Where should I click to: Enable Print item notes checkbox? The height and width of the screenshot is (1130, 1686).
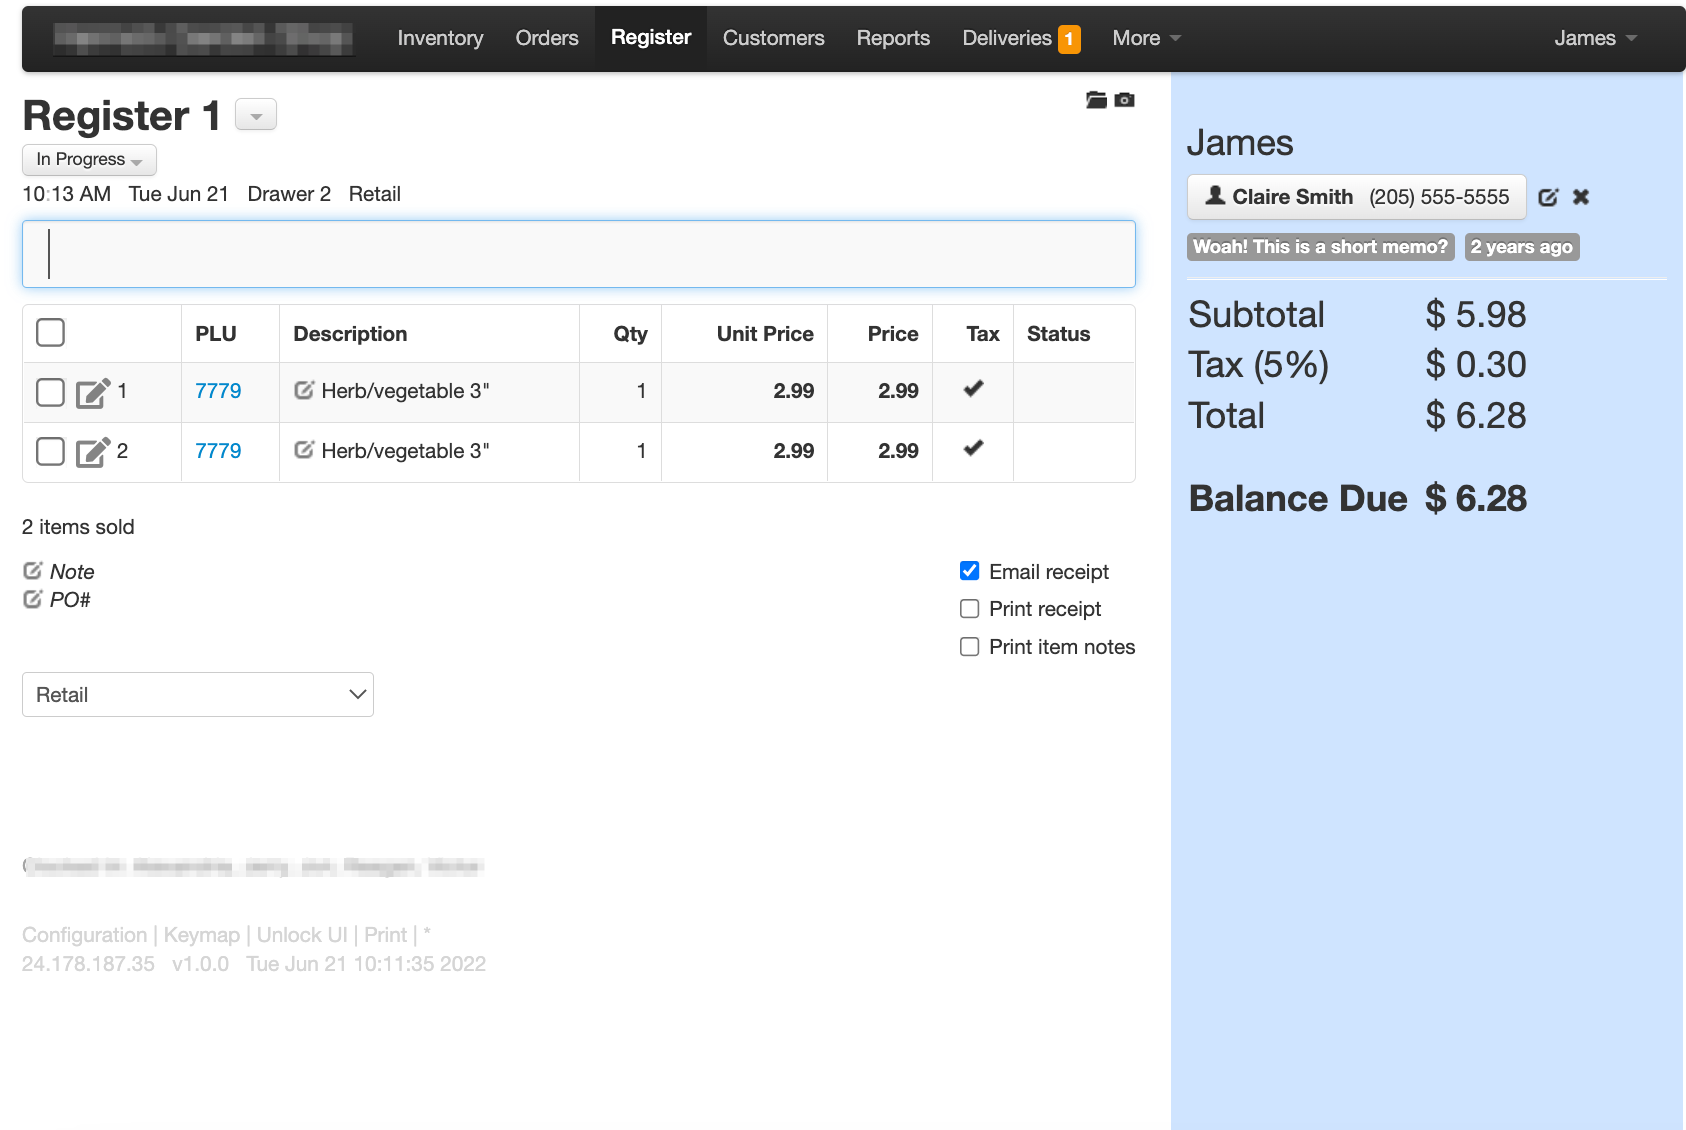969,647
